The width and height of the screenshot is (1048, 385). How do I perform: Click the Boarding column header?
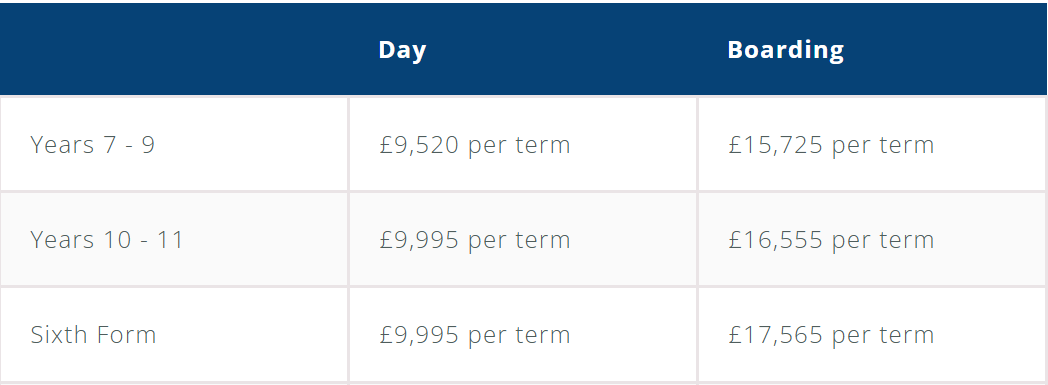coord(785,51)
